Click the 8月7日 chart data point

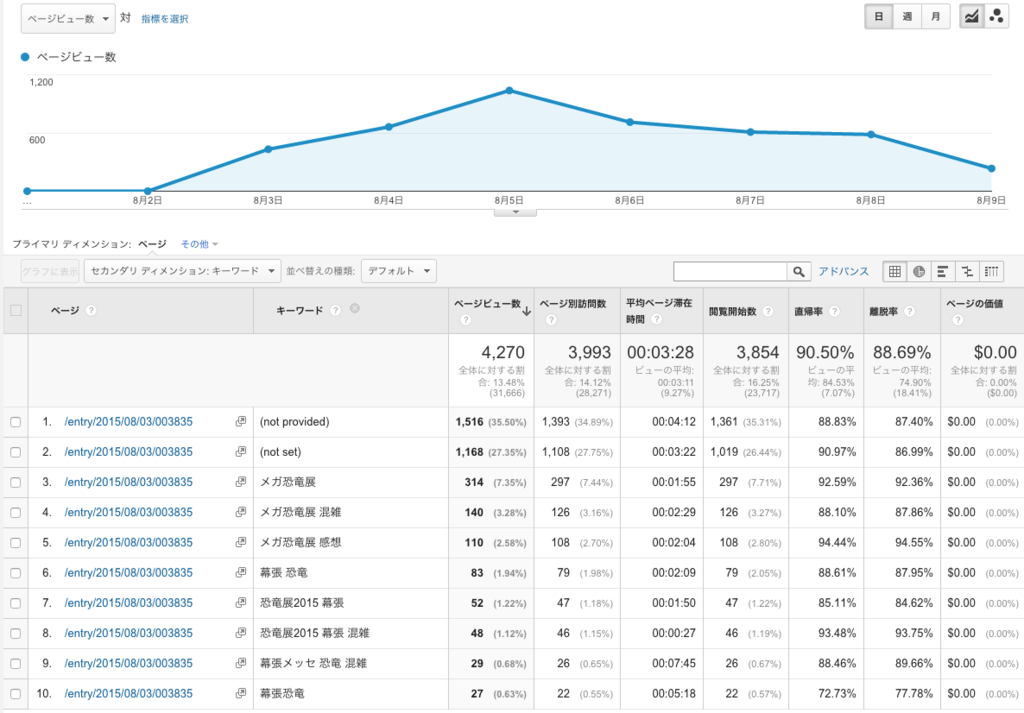click(x=750, y=132)
